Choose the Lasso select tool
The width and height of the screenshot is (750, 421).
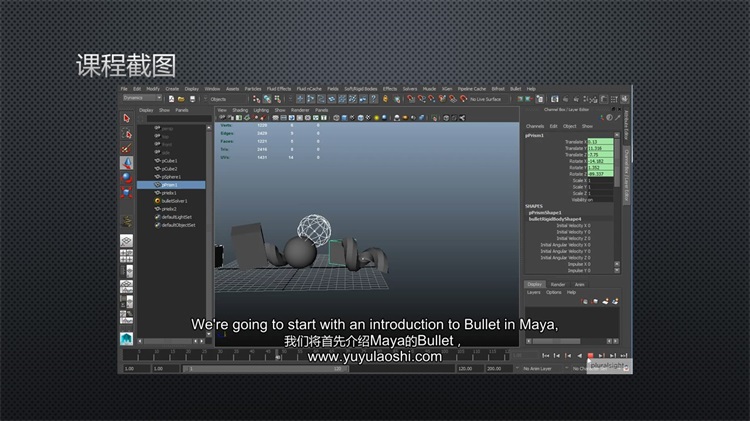126,133
